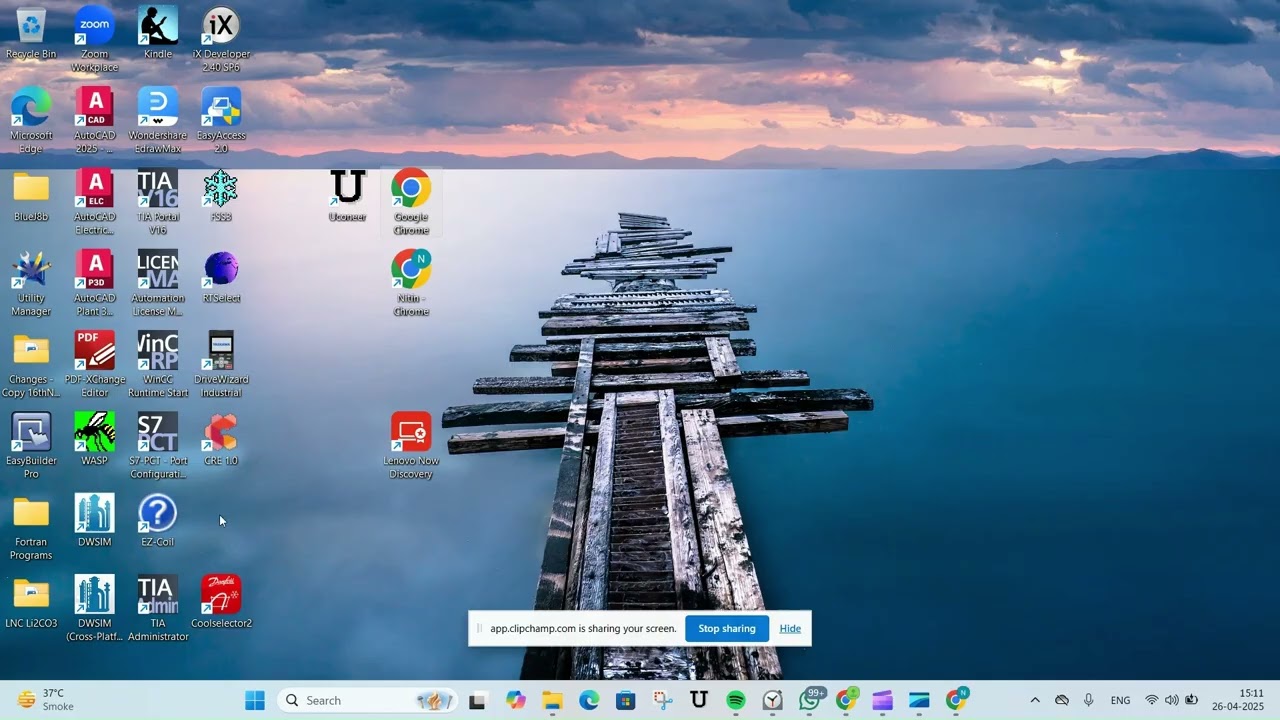Select the EasyAccess 2.0 desktop shortcut
The width and height of the screenshot is (1280, 720).
[x=221, y=121]
